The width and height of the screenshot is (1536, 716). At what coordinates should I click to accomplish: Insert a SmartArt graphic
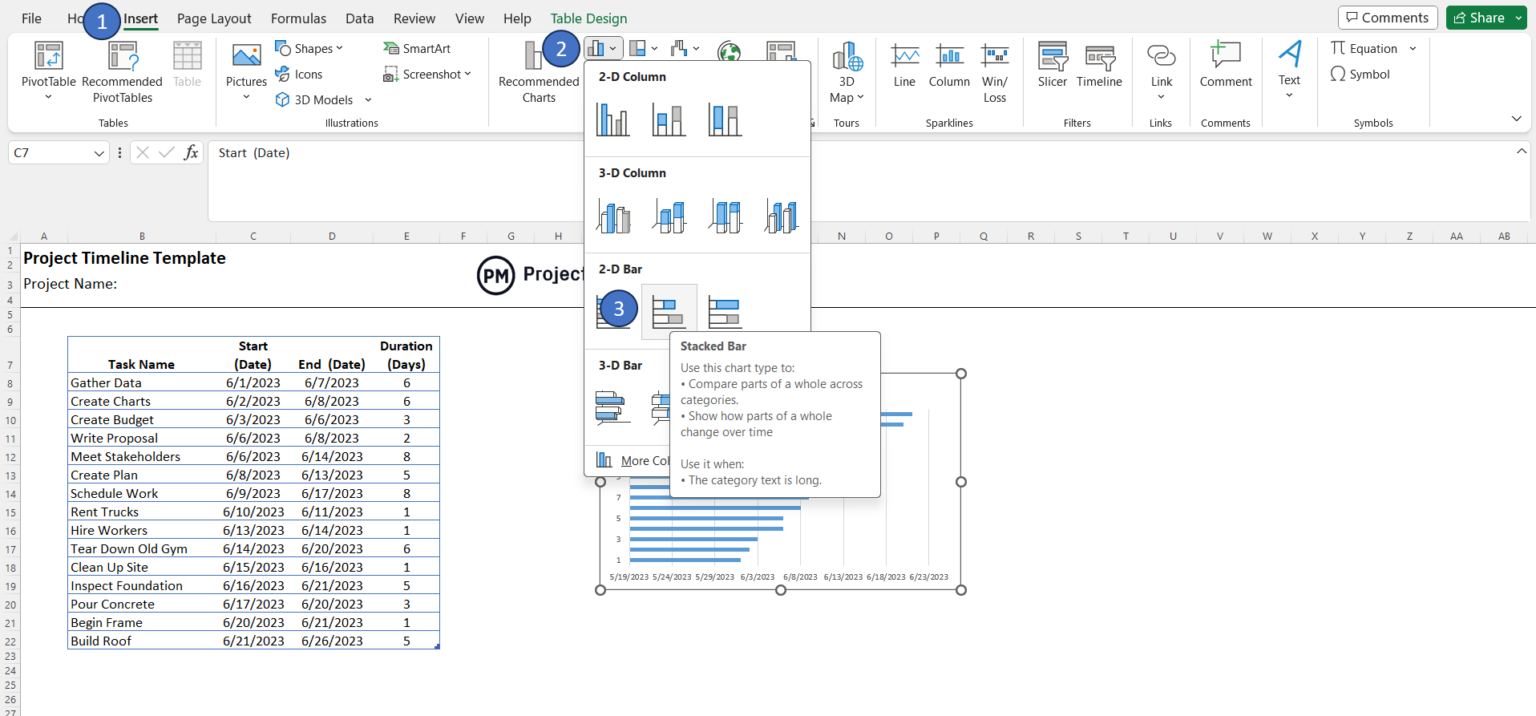click(416, 47)
